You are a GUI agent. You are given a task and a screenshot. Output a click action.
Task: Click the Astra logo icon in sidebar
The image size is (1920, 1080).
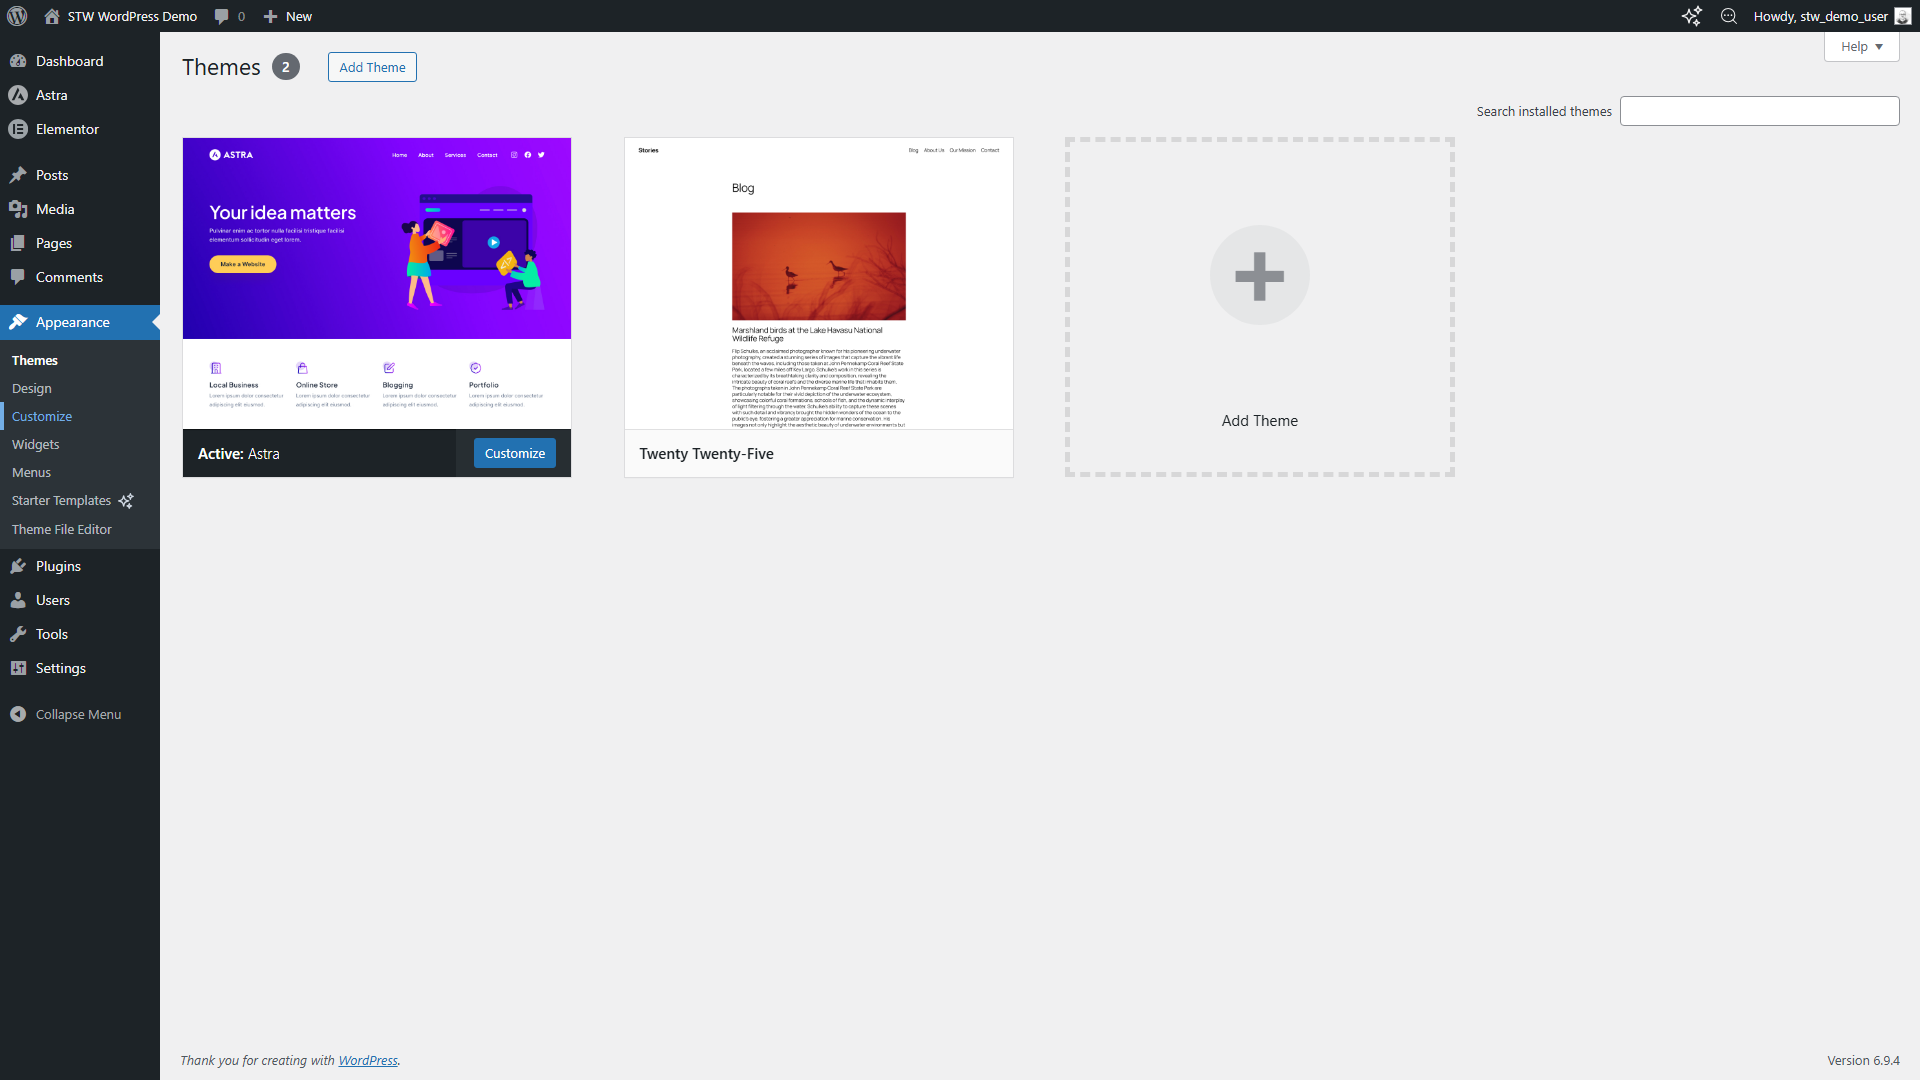click(18, 95)
